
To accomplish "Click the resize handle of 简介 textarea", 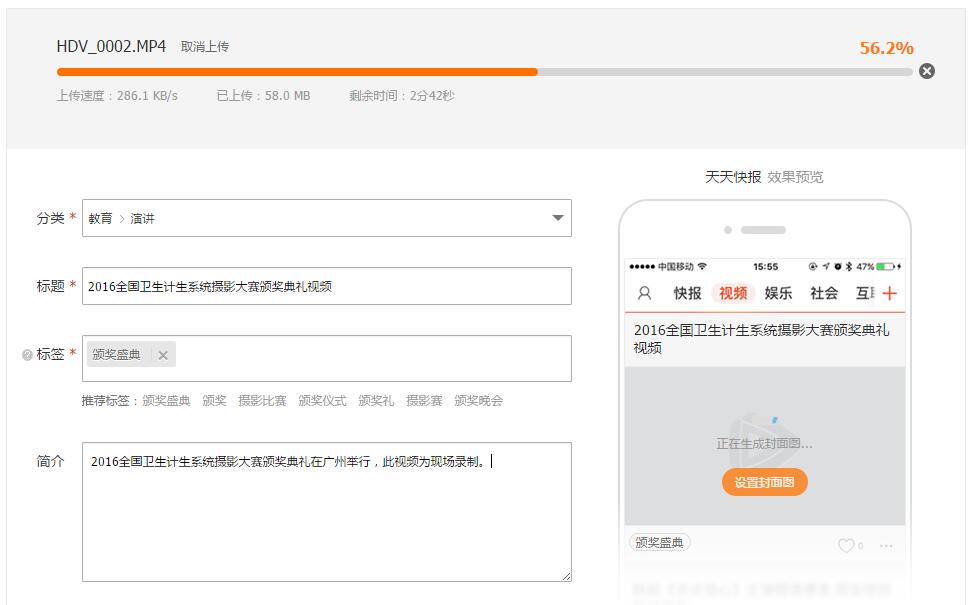I will 567,576.
